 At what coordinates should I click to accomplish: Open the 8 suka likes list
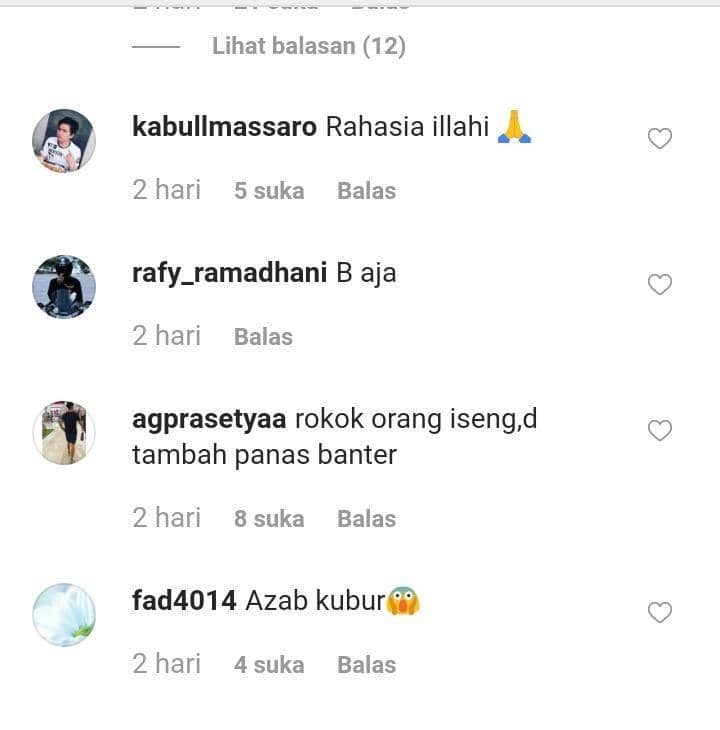[269, 519]
